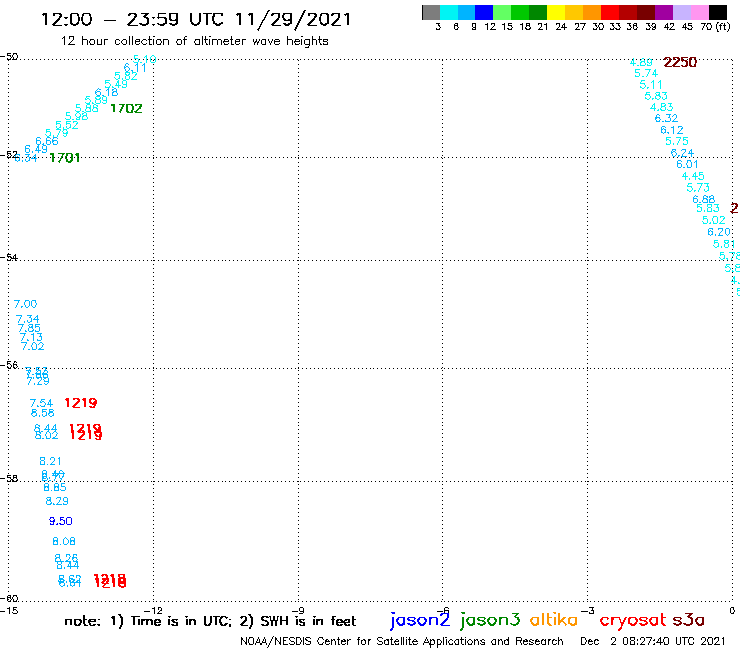The height and width of the screenshot is (650, 740).
Task: Click the 8.29 wave height value
Action: (x=57, y=501)
